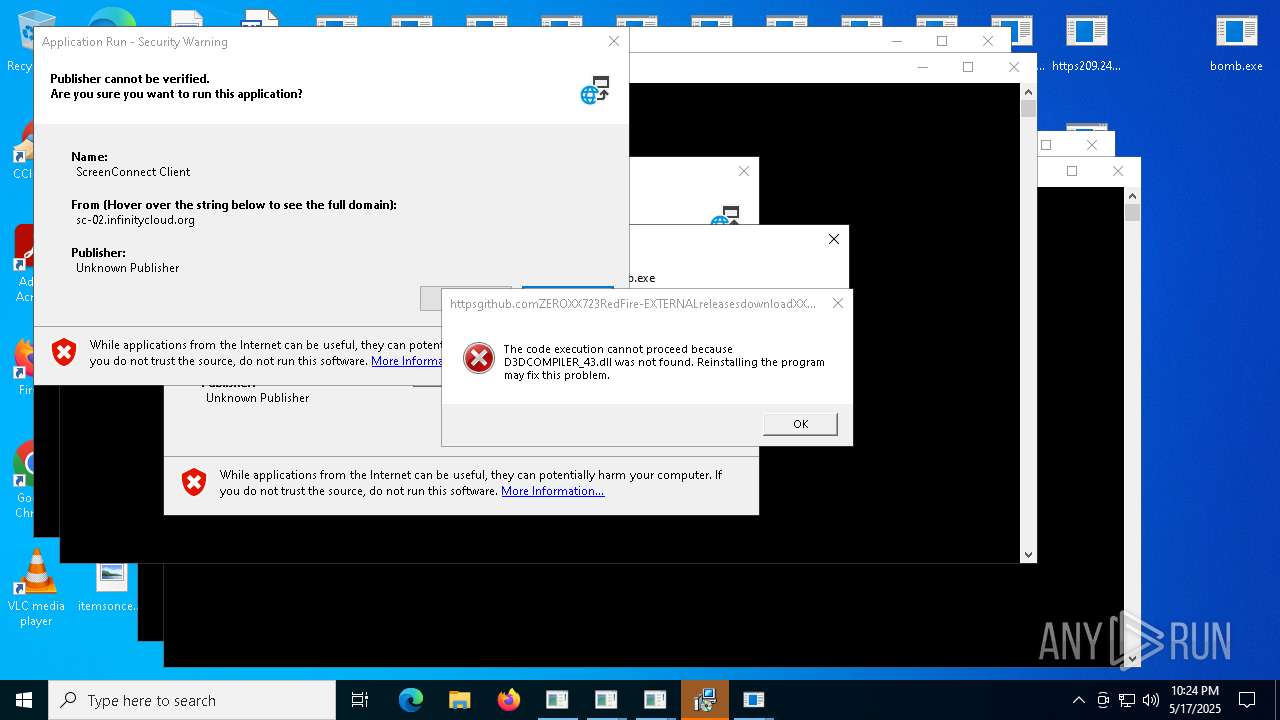This screenshot has width=1280, height=720.
Task: Click the down arrow of the rightmost console scrollbar
Action: click(x=1132, y=659)
